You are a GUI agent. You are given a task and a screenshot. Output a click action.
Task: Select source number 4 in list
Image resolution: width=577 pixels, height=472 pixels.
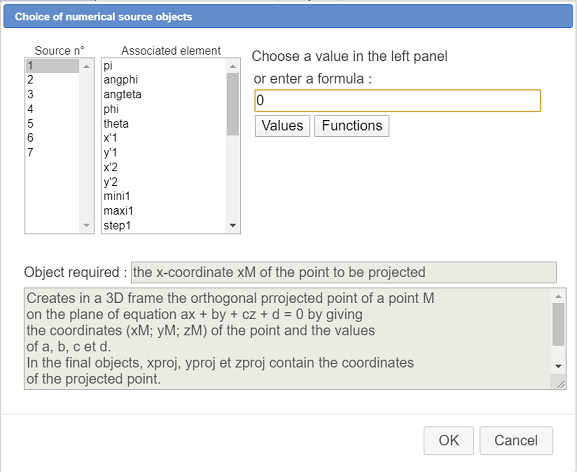tap(52, 109)
